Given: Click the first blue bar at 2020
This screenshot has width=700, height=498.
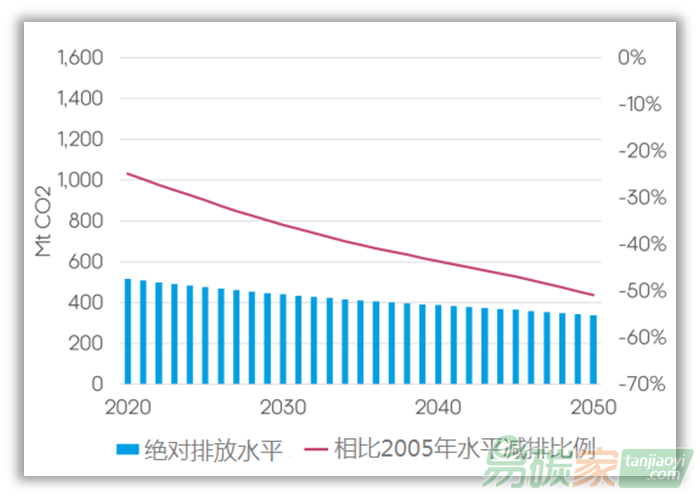Looking at the screenshot, I should [127, 331].
